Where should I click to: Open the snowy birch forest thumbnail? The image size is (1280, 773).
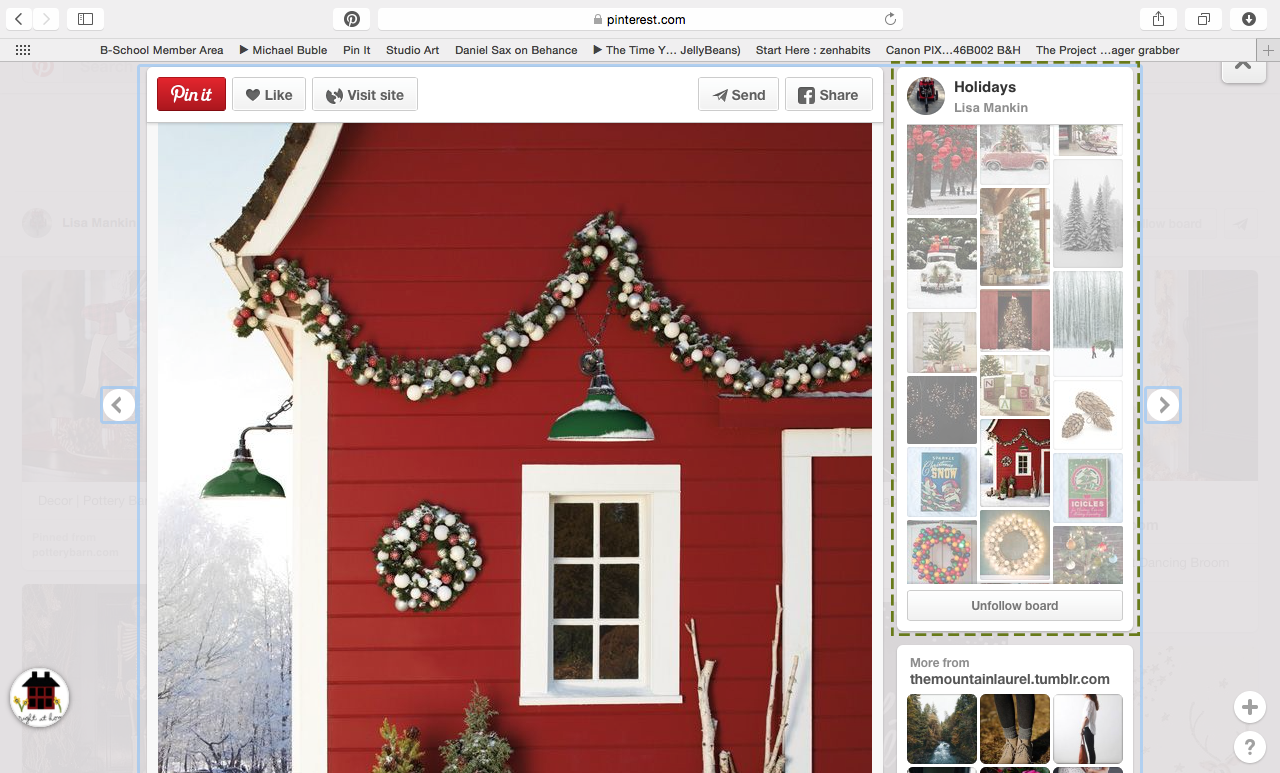[1088, 323]
